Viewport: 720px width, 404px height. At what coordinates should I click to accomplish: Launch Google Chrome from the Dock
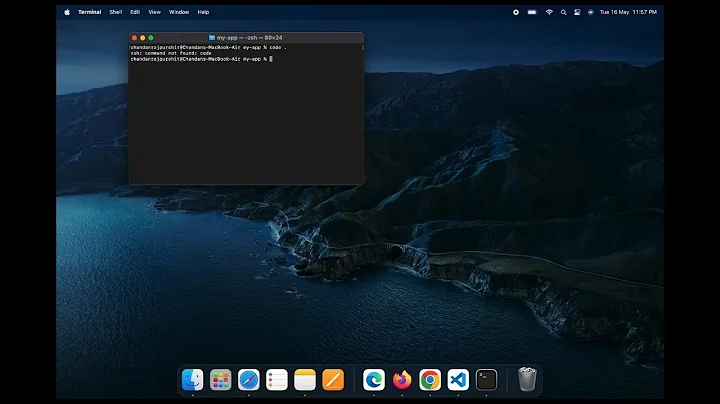(430, 380)
